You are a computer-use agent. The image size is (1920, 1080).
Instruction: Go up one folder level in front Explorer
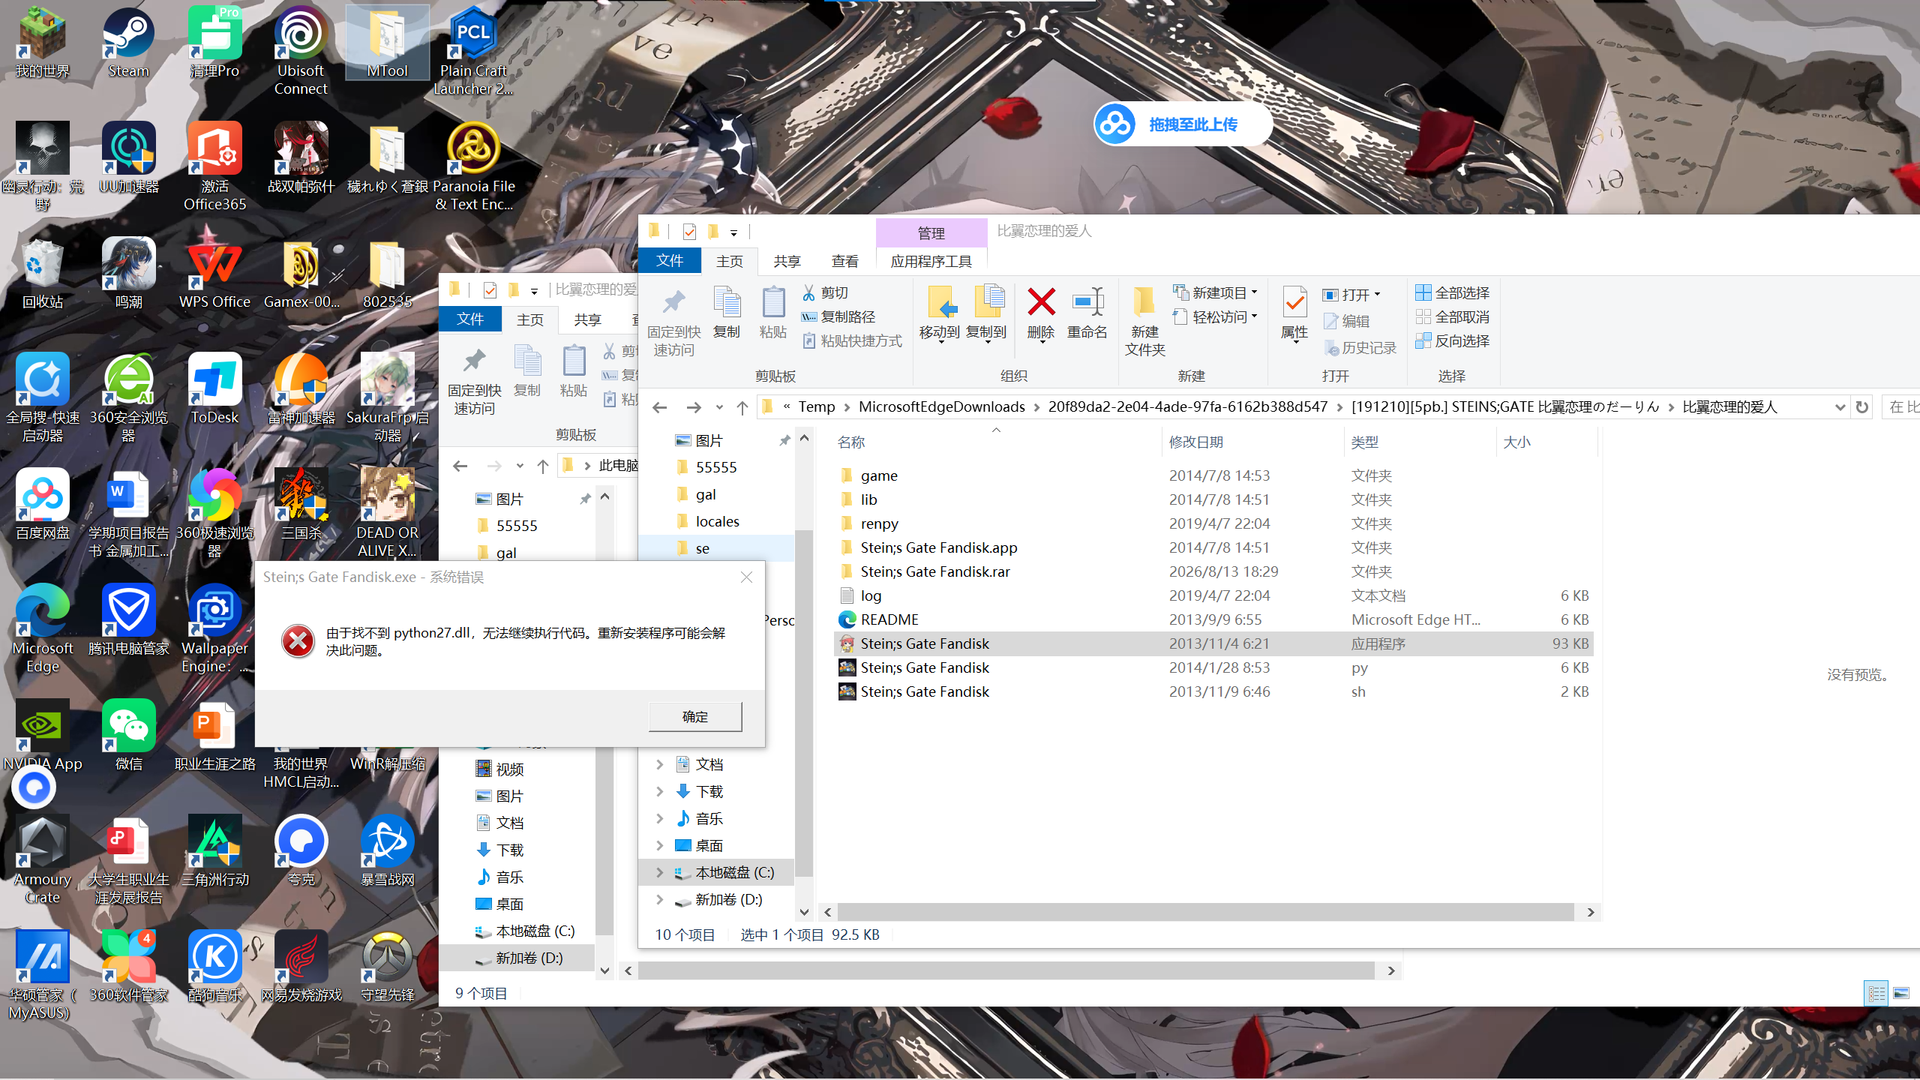pyautogui.click(x=742, y=407)
